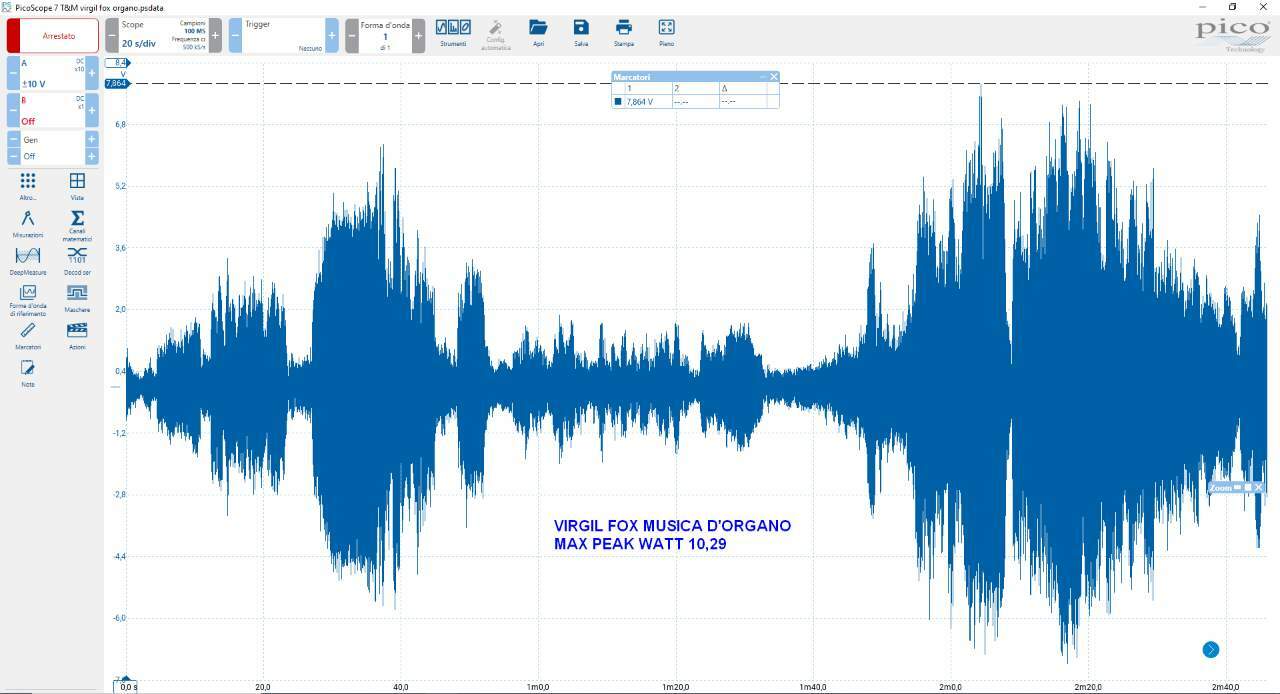Open the Trigger settings panel
This screenshot has width=1280, height=694.
[x=283, y=35]
